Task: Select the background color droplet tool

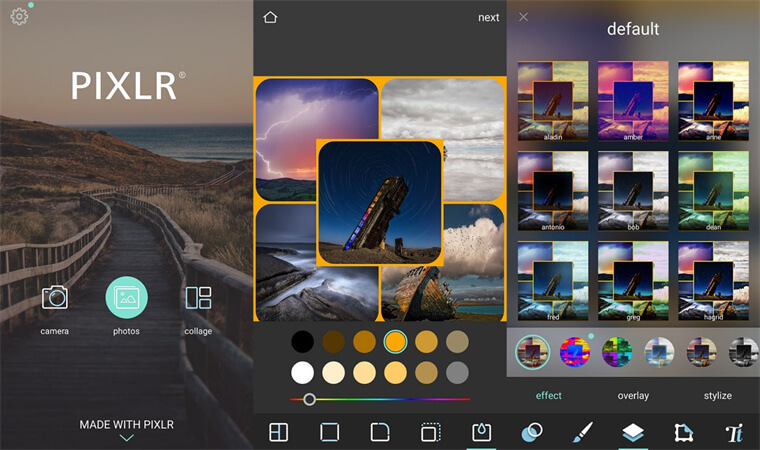Action: (x=481, y=432)
